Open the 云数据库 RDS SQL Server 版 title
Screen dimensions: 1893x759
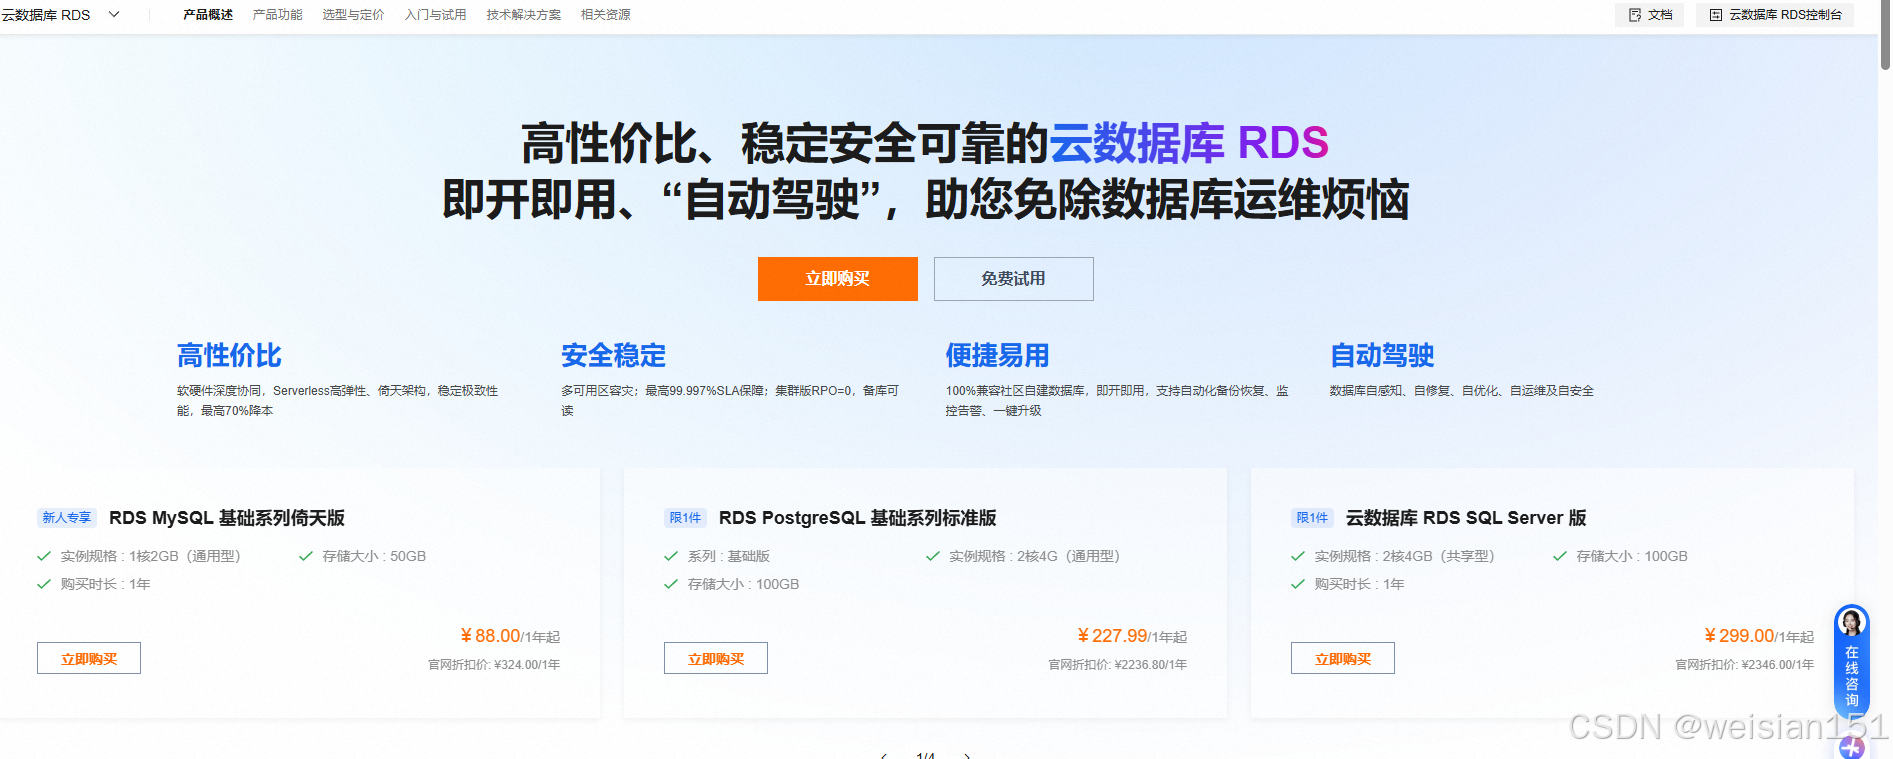coord(1466,518)
